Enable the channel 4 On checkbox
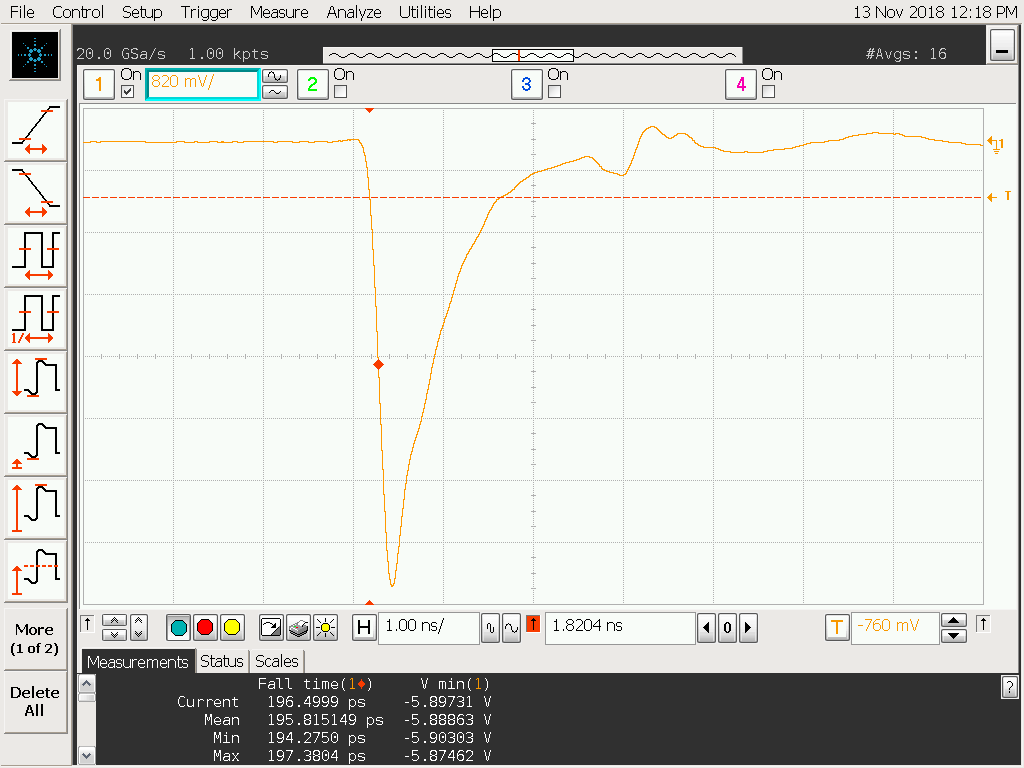Screen dimensions: 1024x768 pos(769,91)
